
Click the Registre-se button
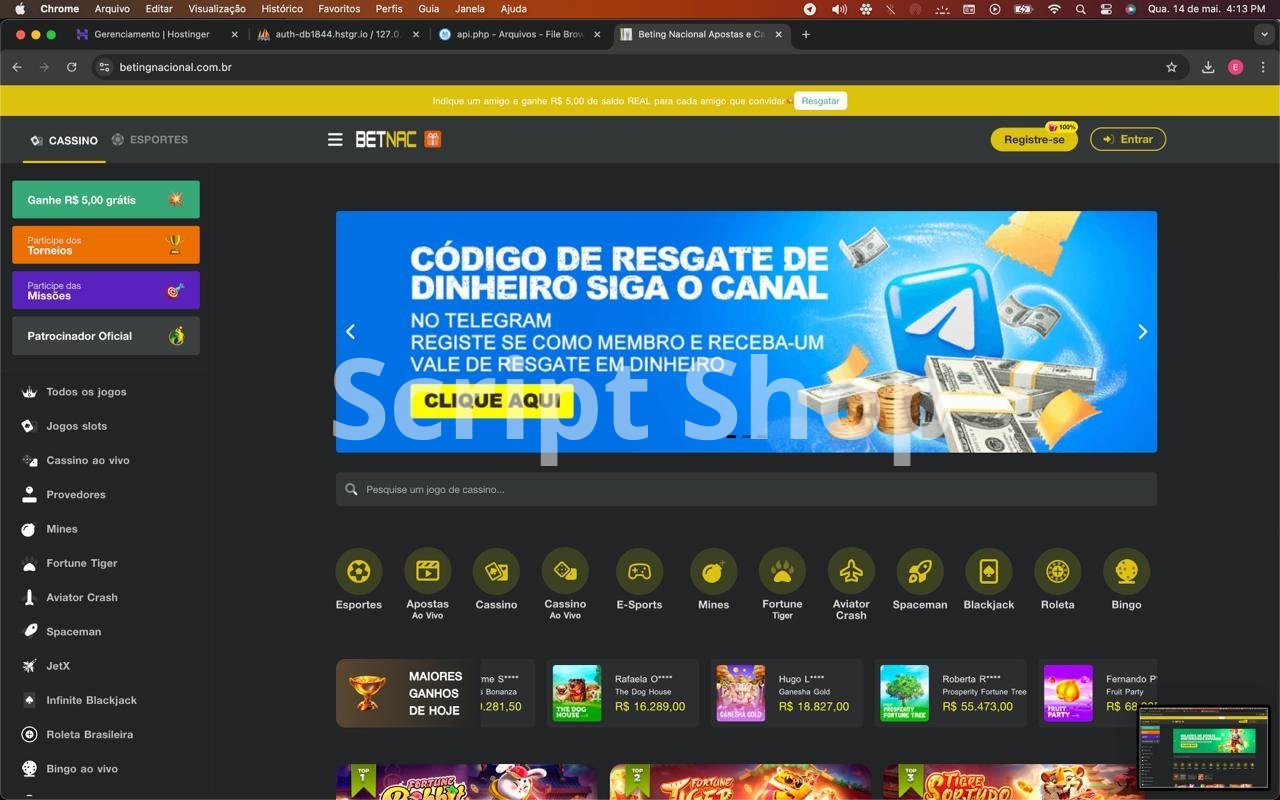click(x=1034, y=140)
